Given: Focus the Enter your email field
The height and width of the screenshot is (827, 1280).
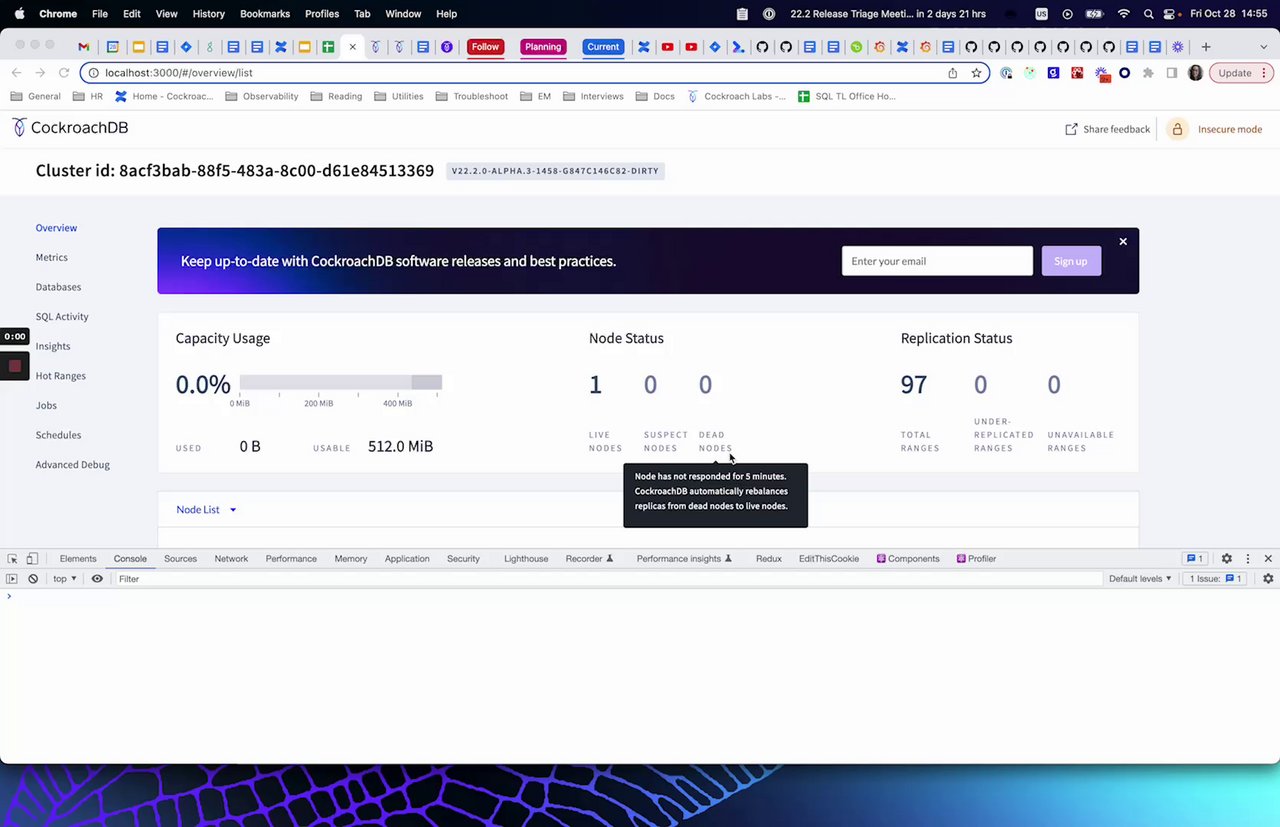Looking at the screenshot, I should click(x=937, y=261).
